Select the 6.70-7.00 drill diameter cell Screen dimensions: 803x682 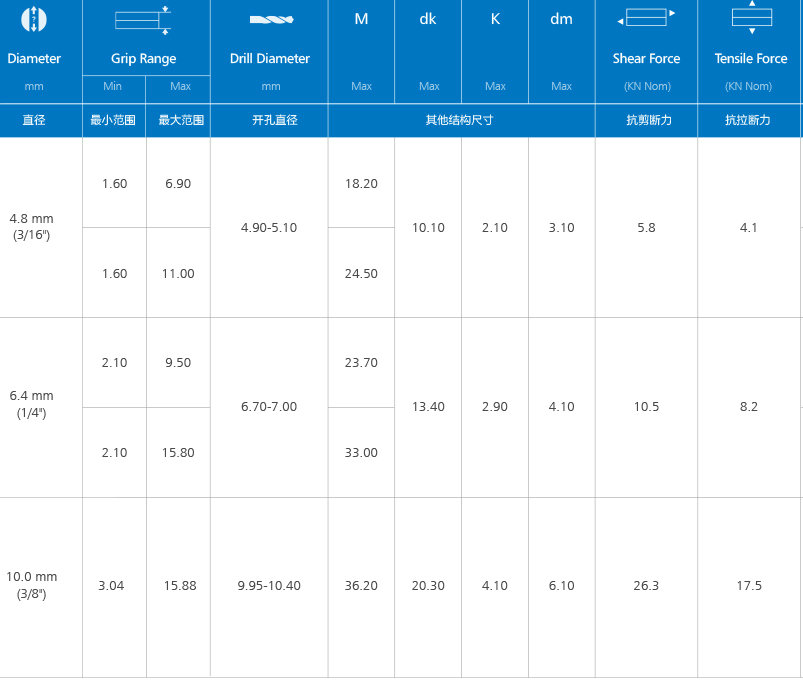pos(269,407)
